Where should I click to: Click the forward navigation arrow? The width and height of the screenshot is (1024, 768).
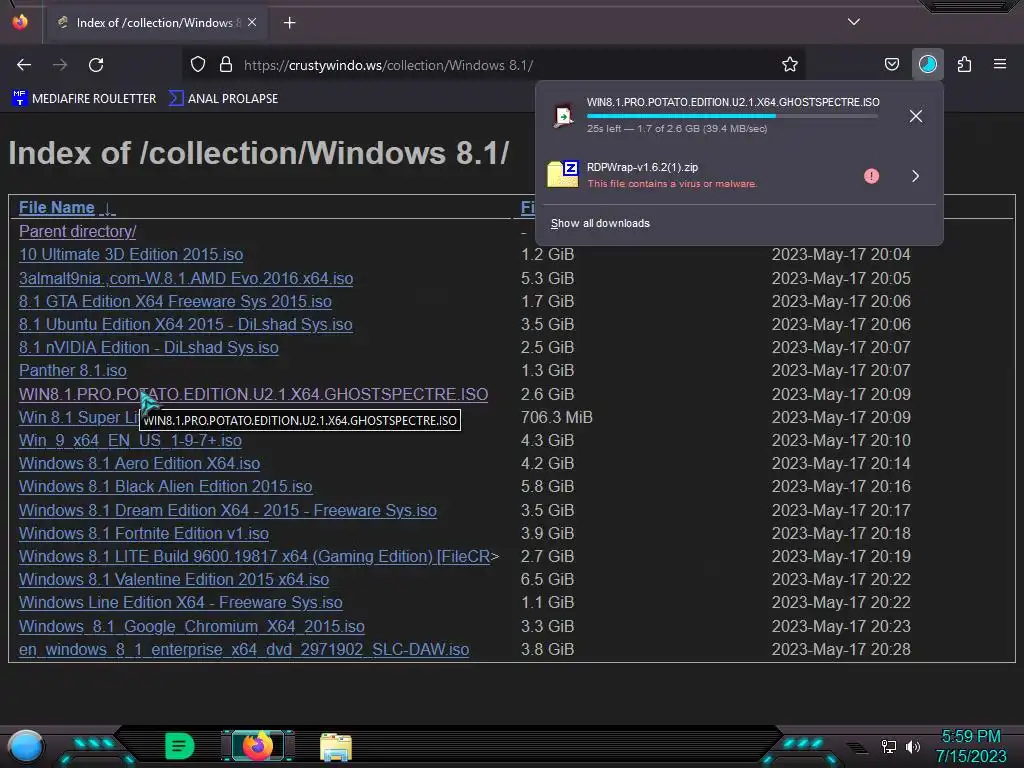click(x=60, y=65)
